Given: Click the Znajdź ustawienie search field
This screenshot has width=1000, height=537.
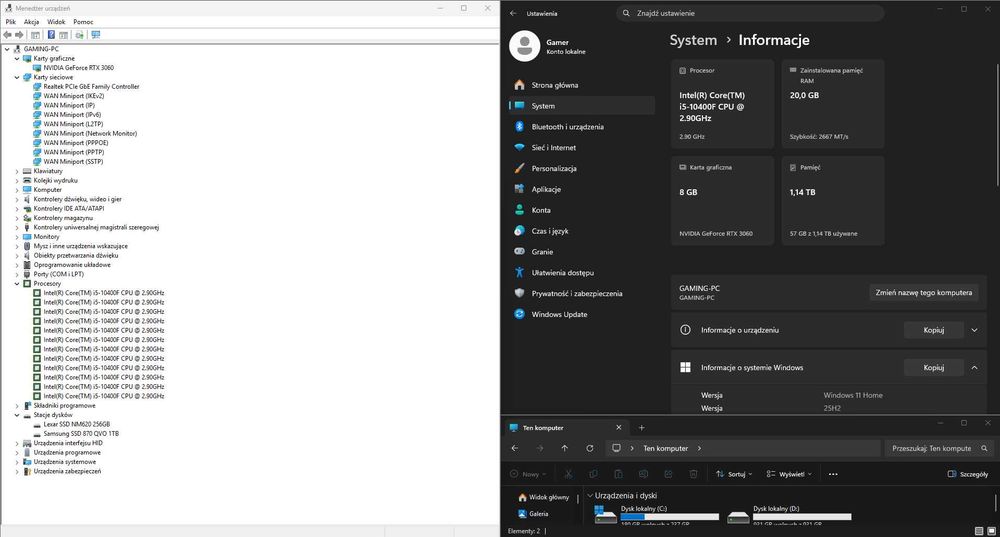Looking at the screenshot, I should 750,13.
